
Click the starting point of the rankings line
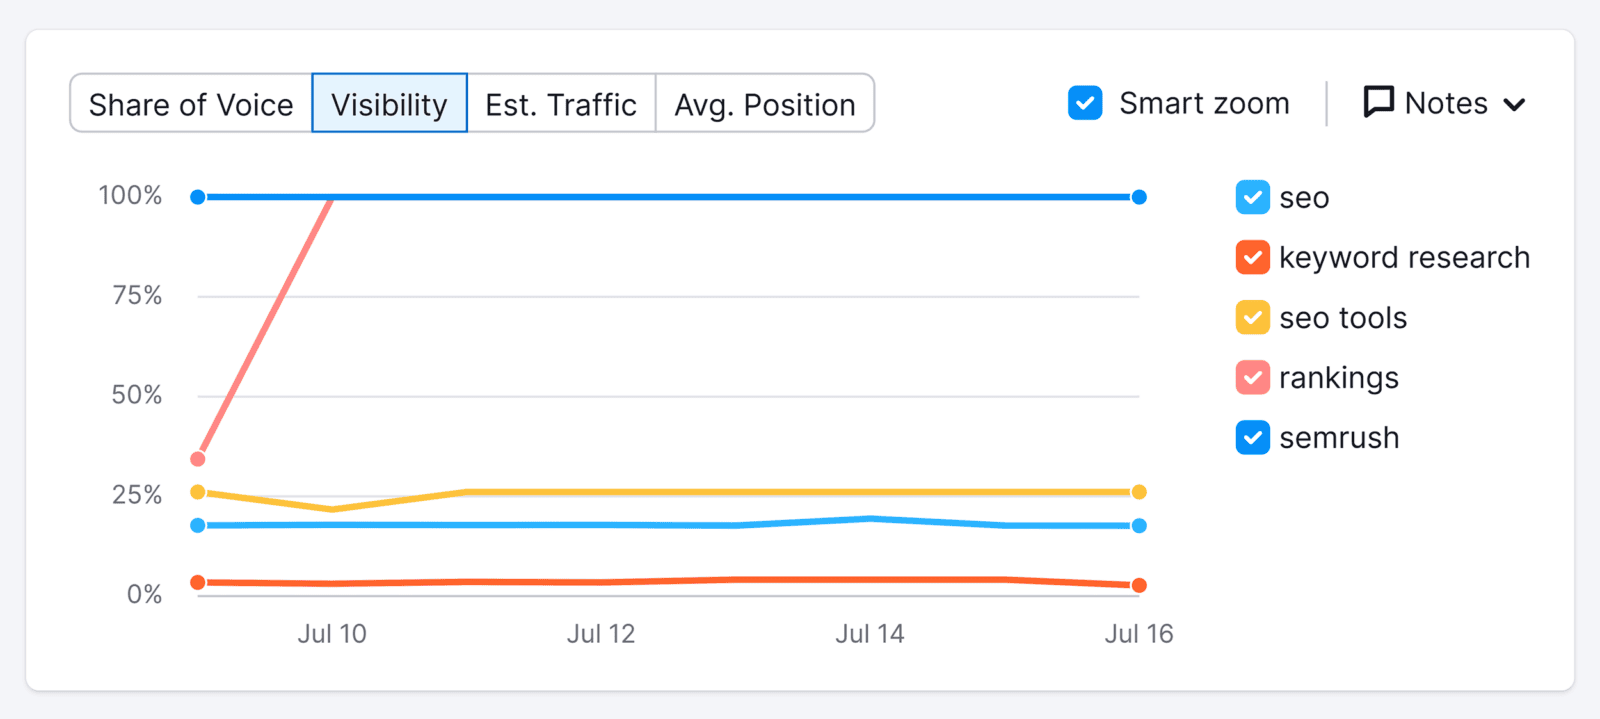point(196,458)
